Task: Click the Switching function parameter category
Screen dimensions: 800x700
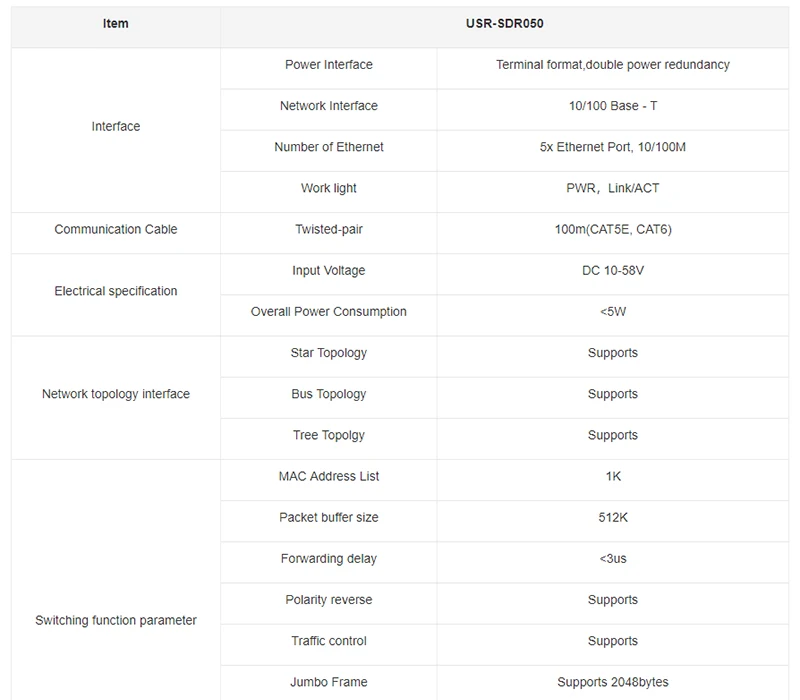Action: 116,620
